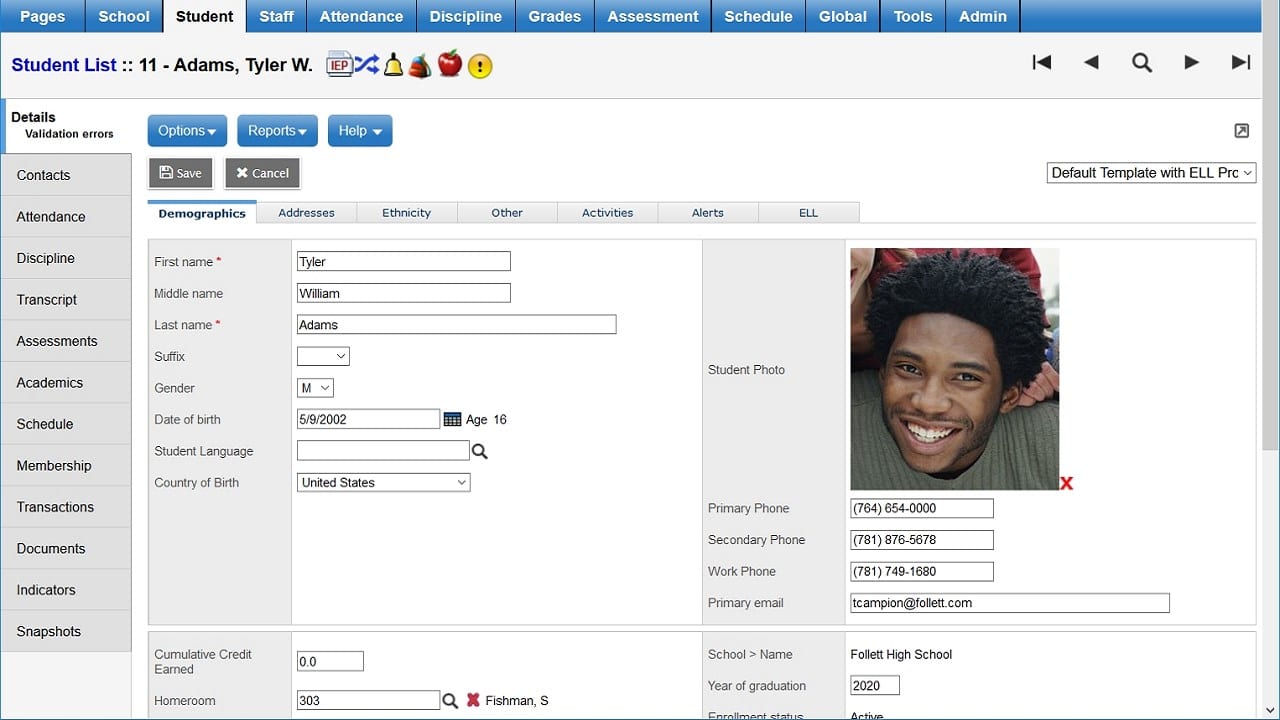Click the yellow exclamation alert icon
Viewport: 1280px width, 720px height.
[480, 65]
